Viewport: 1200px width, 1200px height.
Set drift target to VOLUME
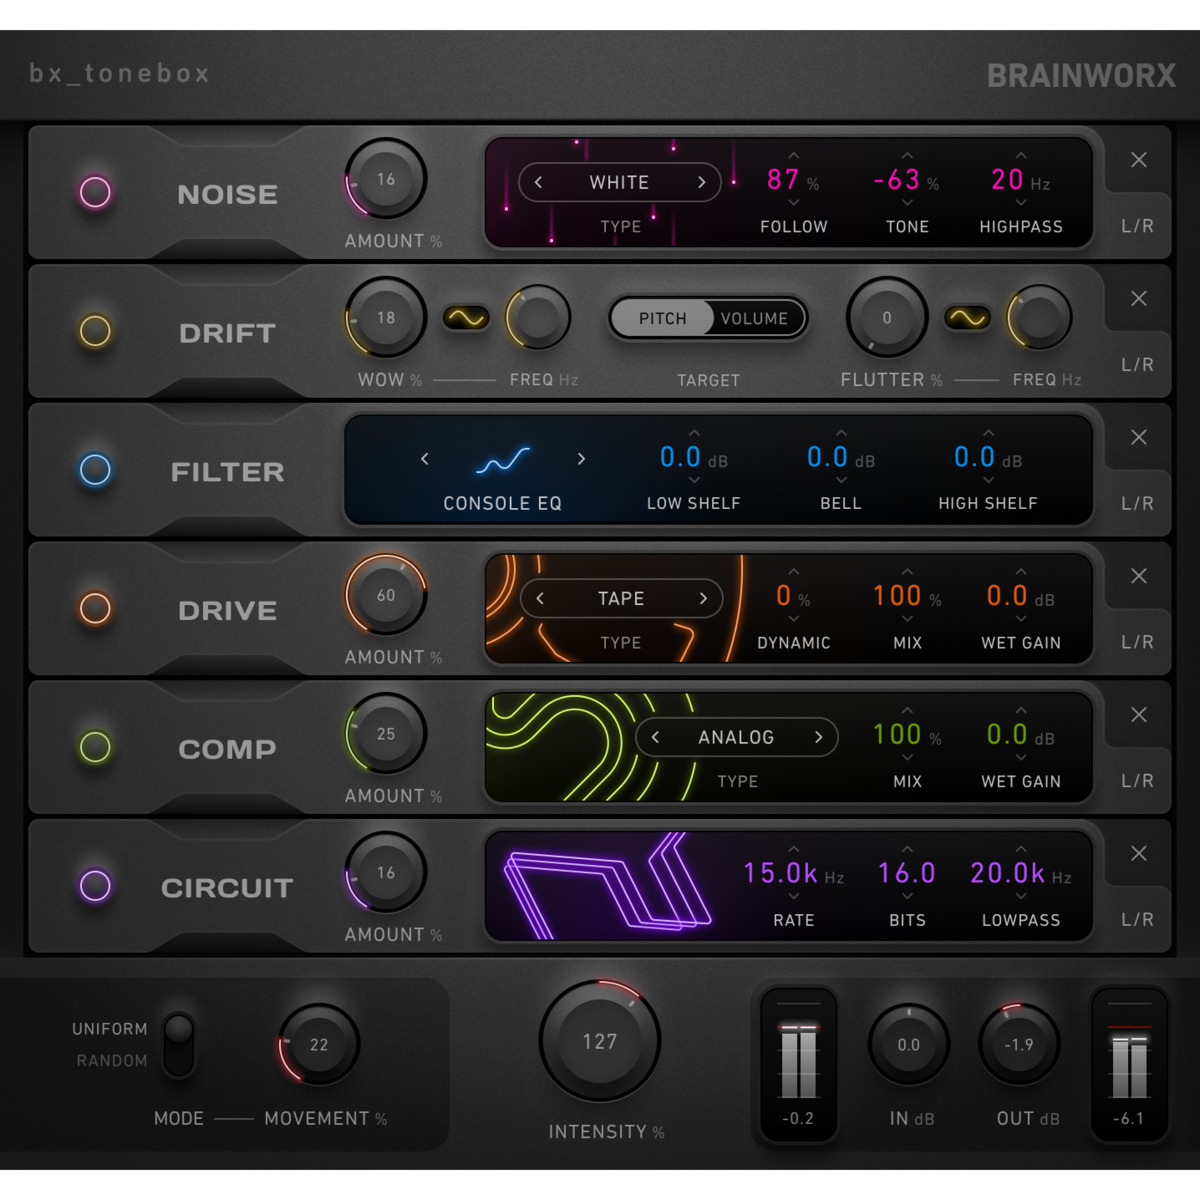(755, 319)
